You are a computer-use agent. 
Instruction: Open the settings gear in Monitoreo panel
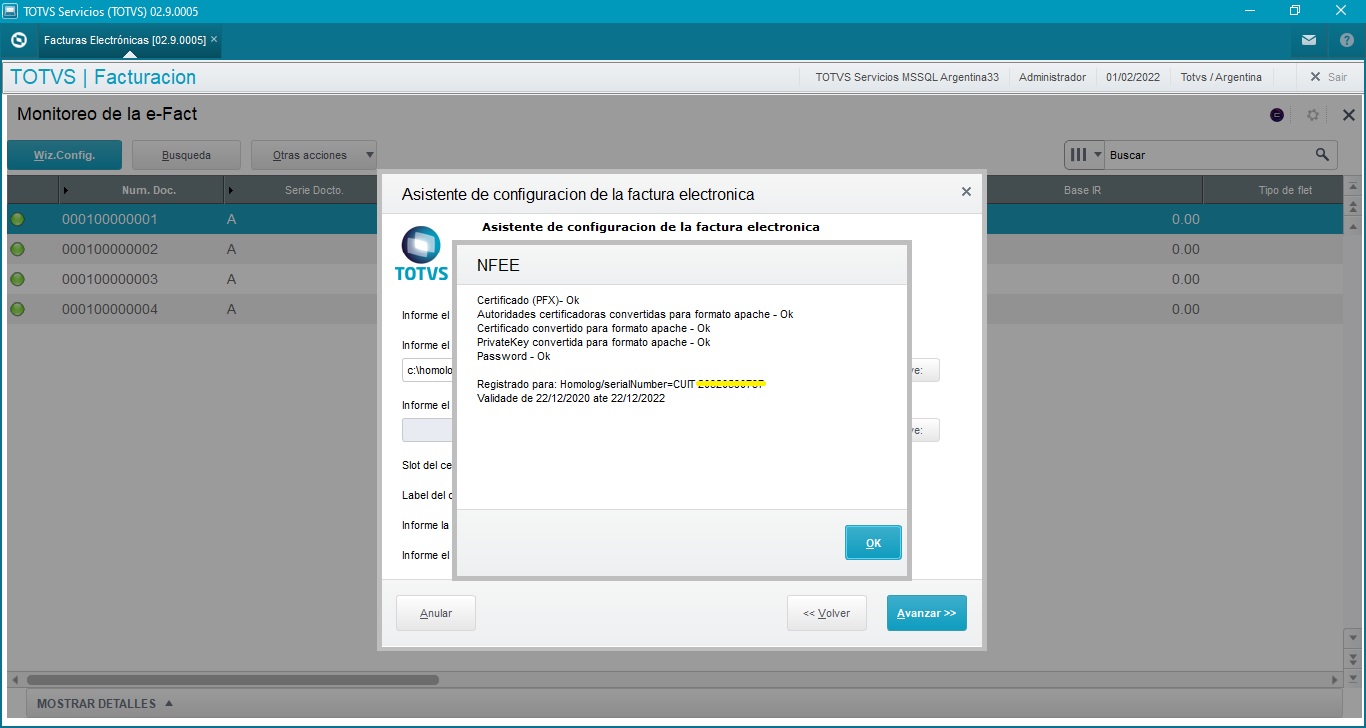tap(1314, 115)
